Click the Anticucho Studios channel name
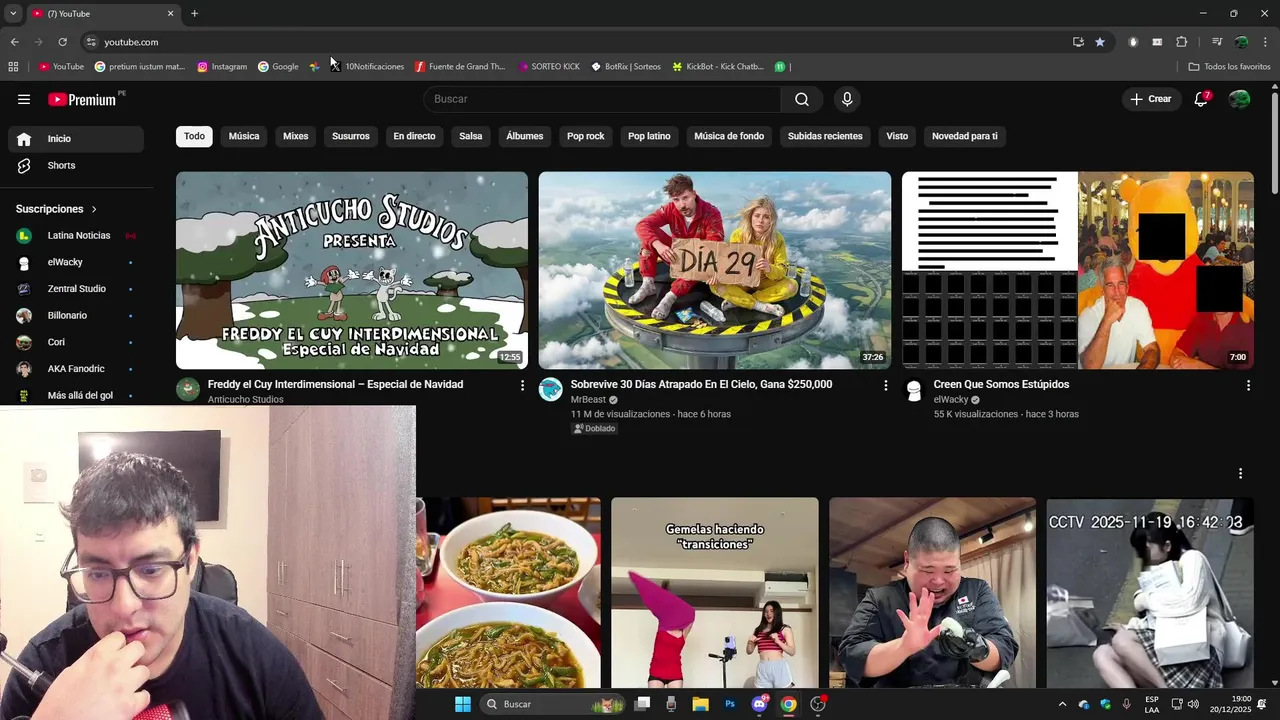This screenshot has width=1280, height=720. coord(246,400)
